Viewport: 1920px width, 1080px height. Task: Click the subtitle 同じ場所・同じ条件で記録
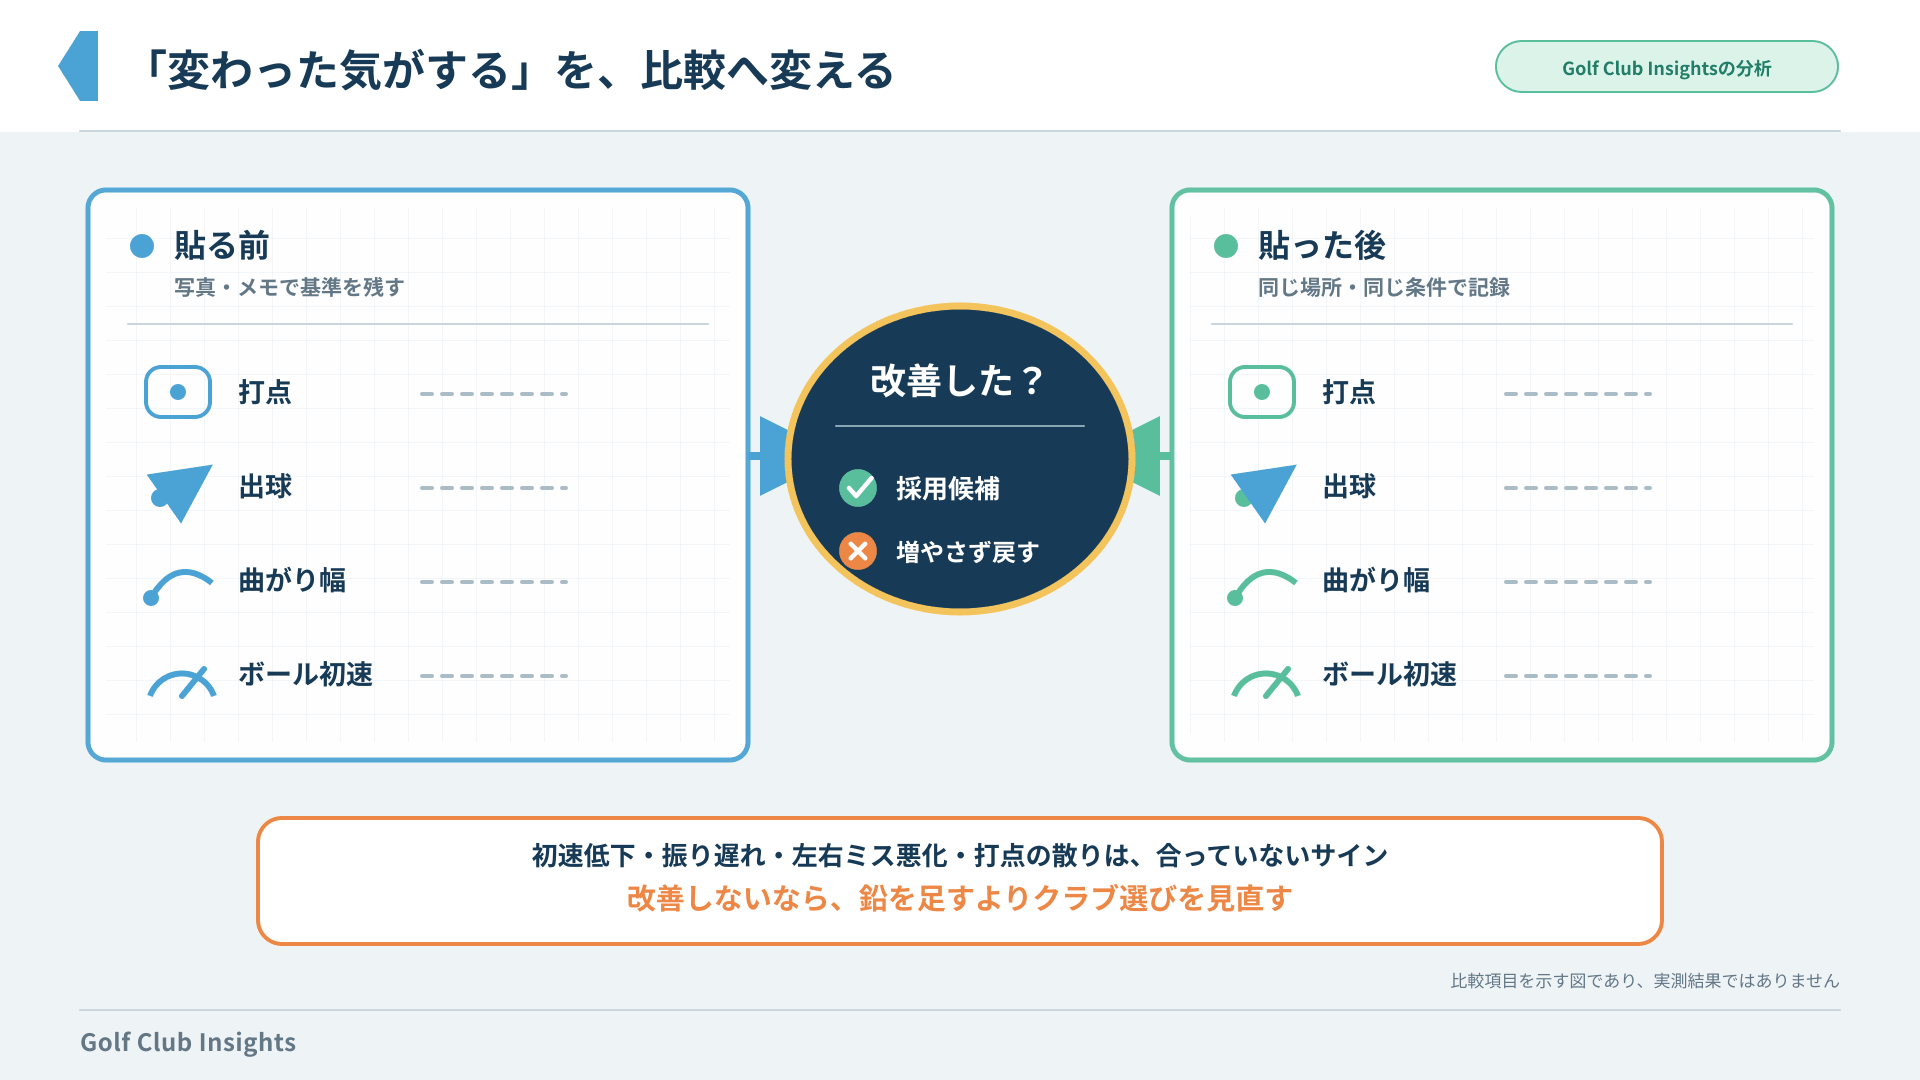(1384, 287)
